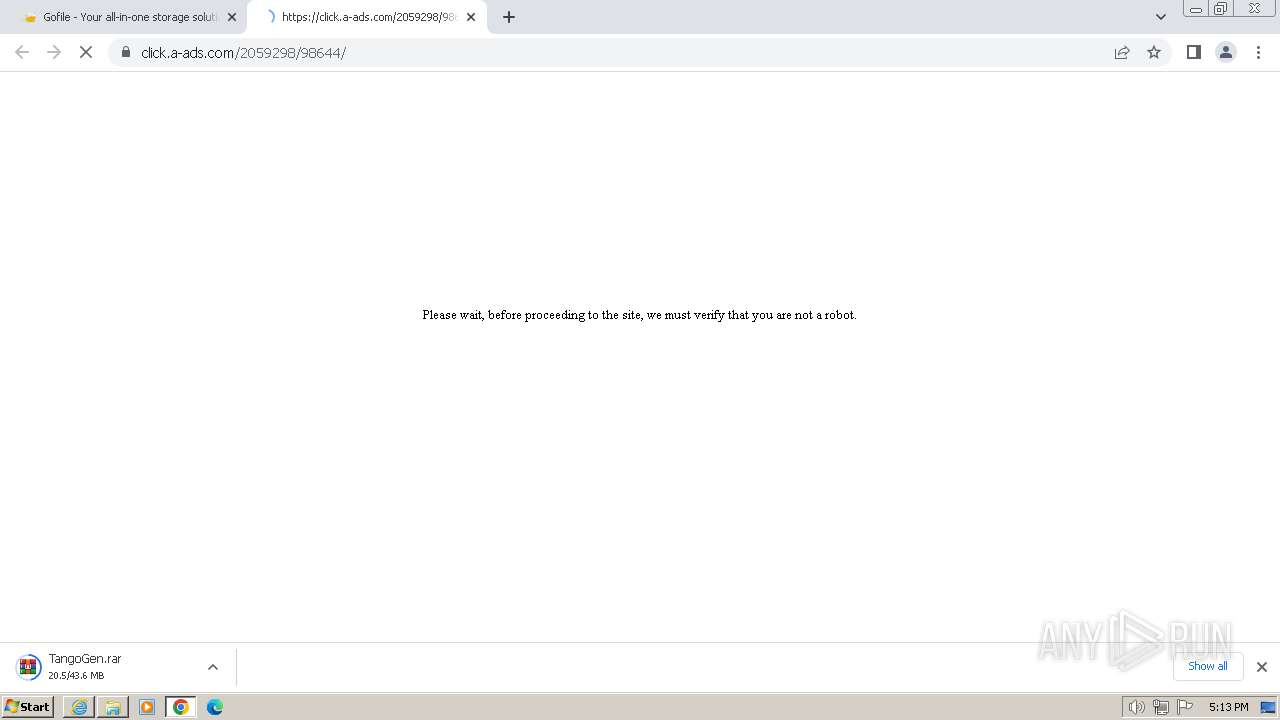Open the tab search dropdown

(x=1161, y=17)
